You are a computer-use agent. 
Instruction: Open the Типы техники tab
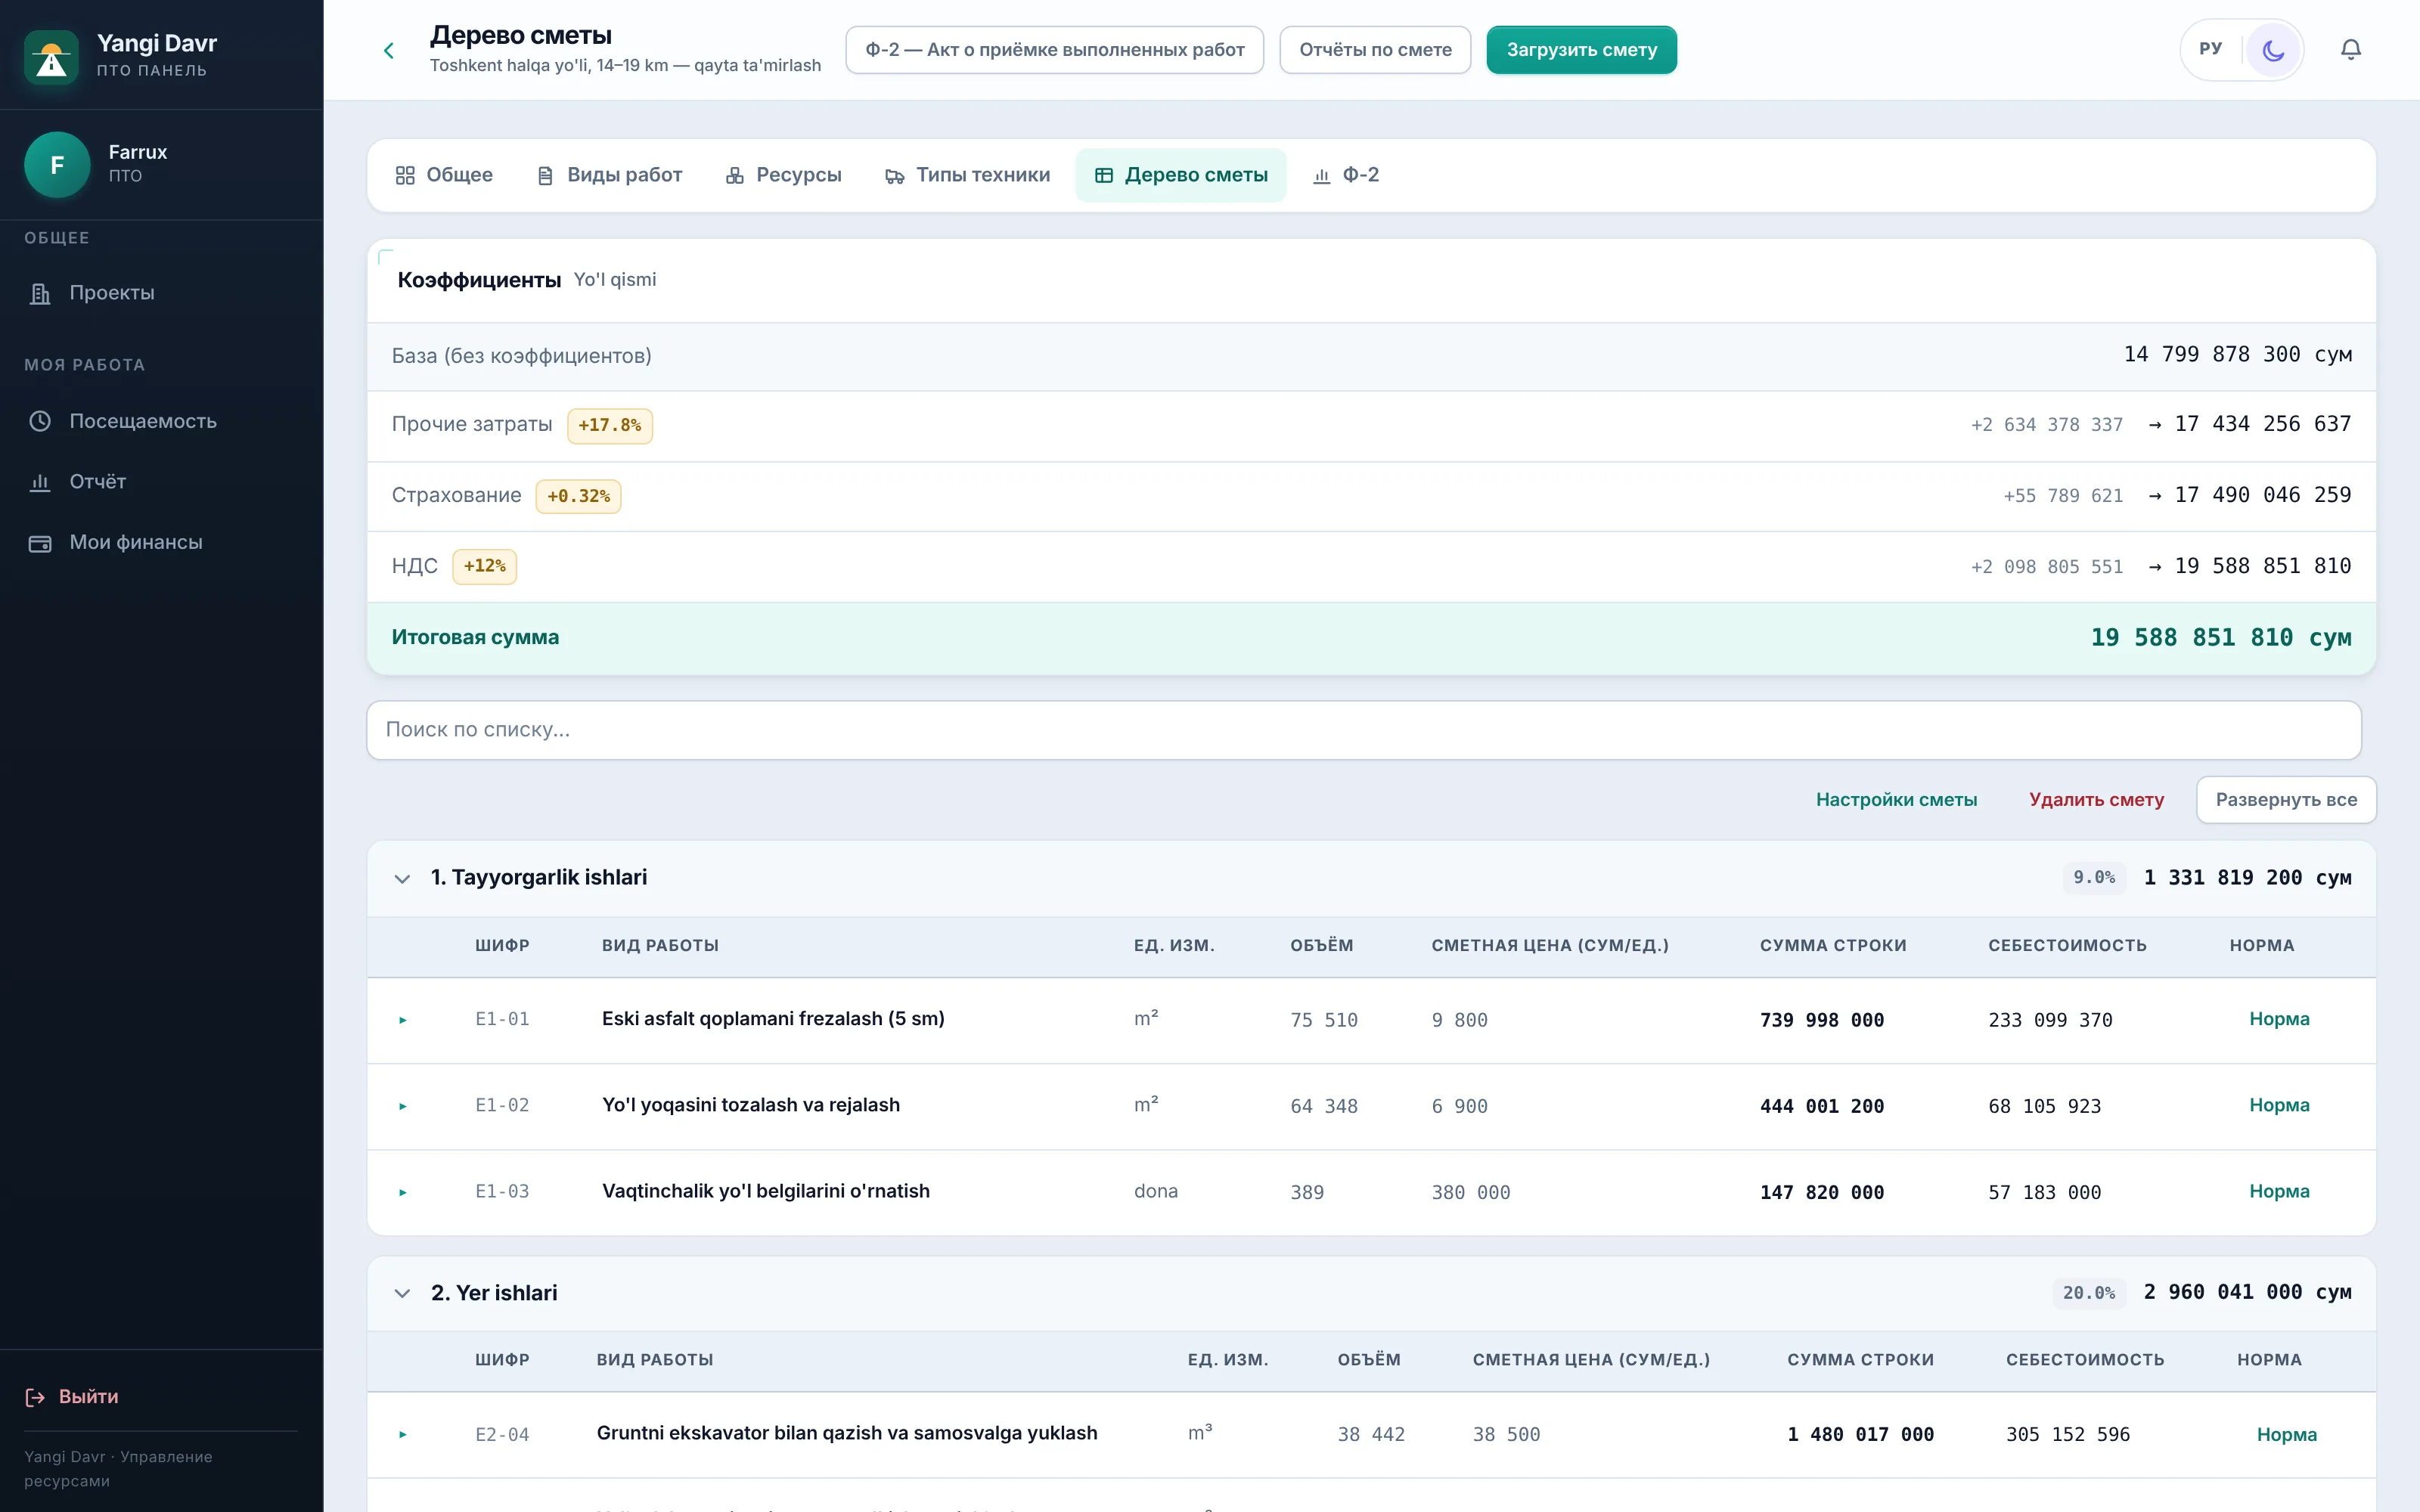tap(967, 175)
